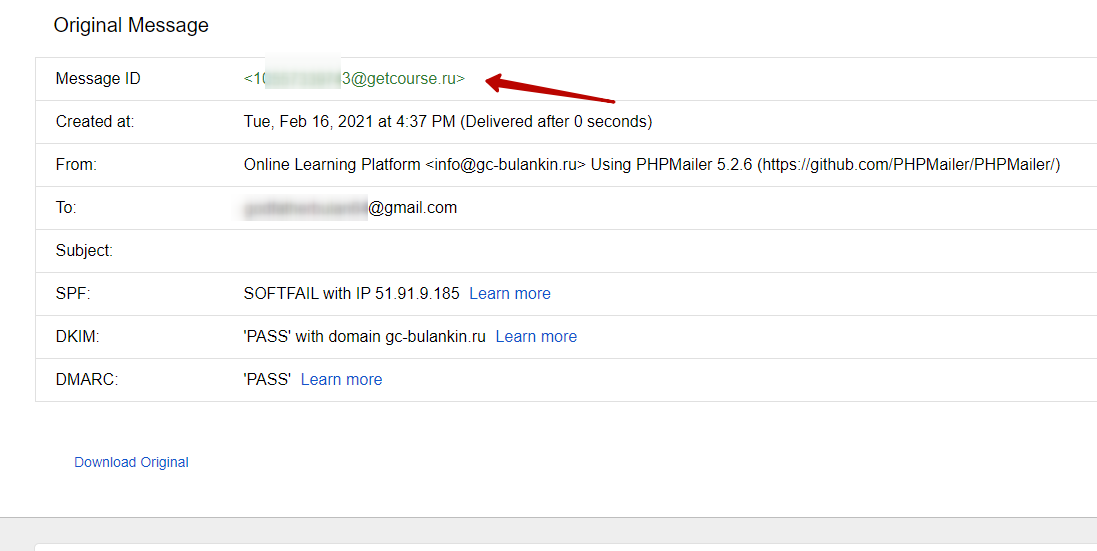Click the Subject: field label

click(x=84, y=251)
